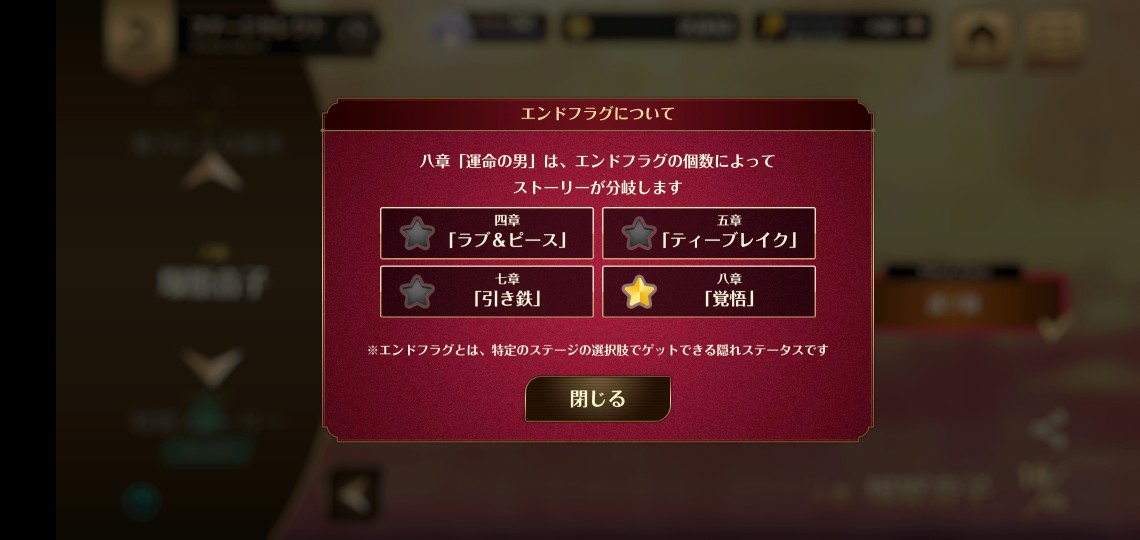
Task: Open the 五章「ティーブレイク」 flag panel
Action: [709, 233]
